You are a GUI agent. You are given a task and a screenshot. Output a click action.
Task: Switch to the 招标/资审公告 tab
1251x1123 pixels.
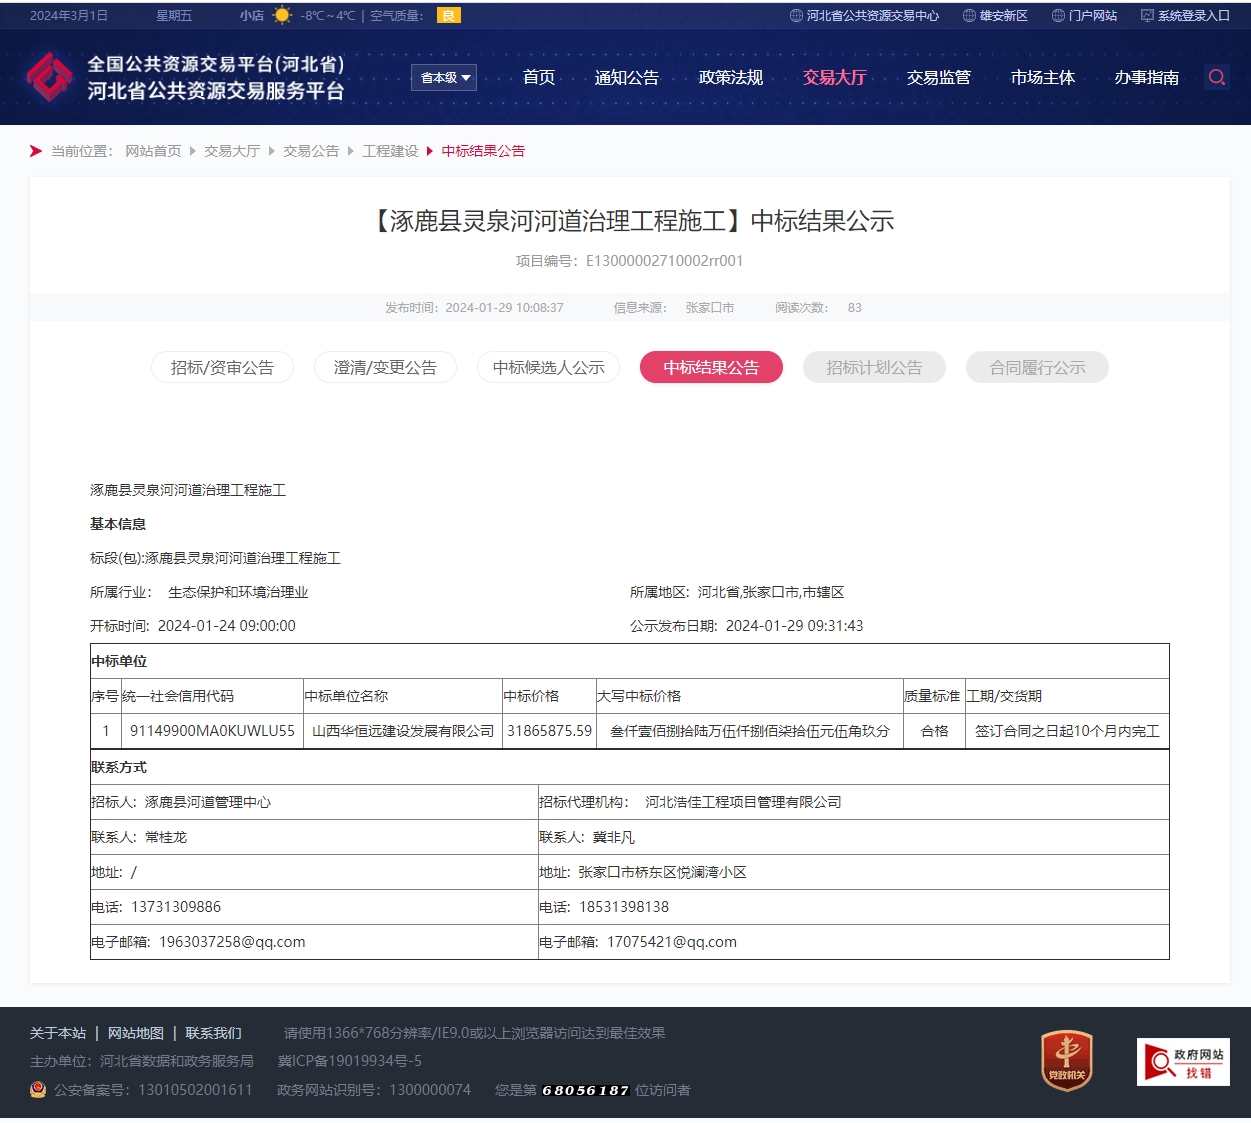pos(222,367)
